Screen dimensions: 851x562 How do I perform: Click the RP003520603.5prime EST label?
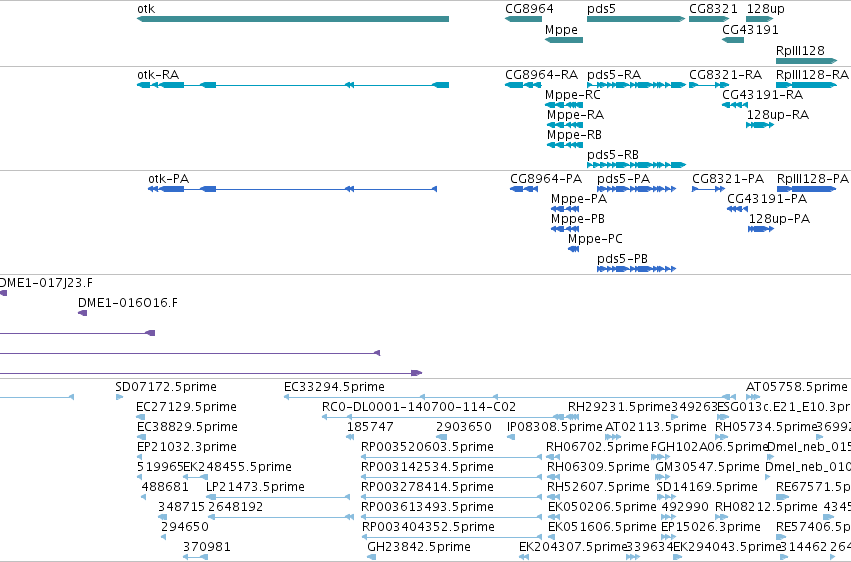[428, 447]
